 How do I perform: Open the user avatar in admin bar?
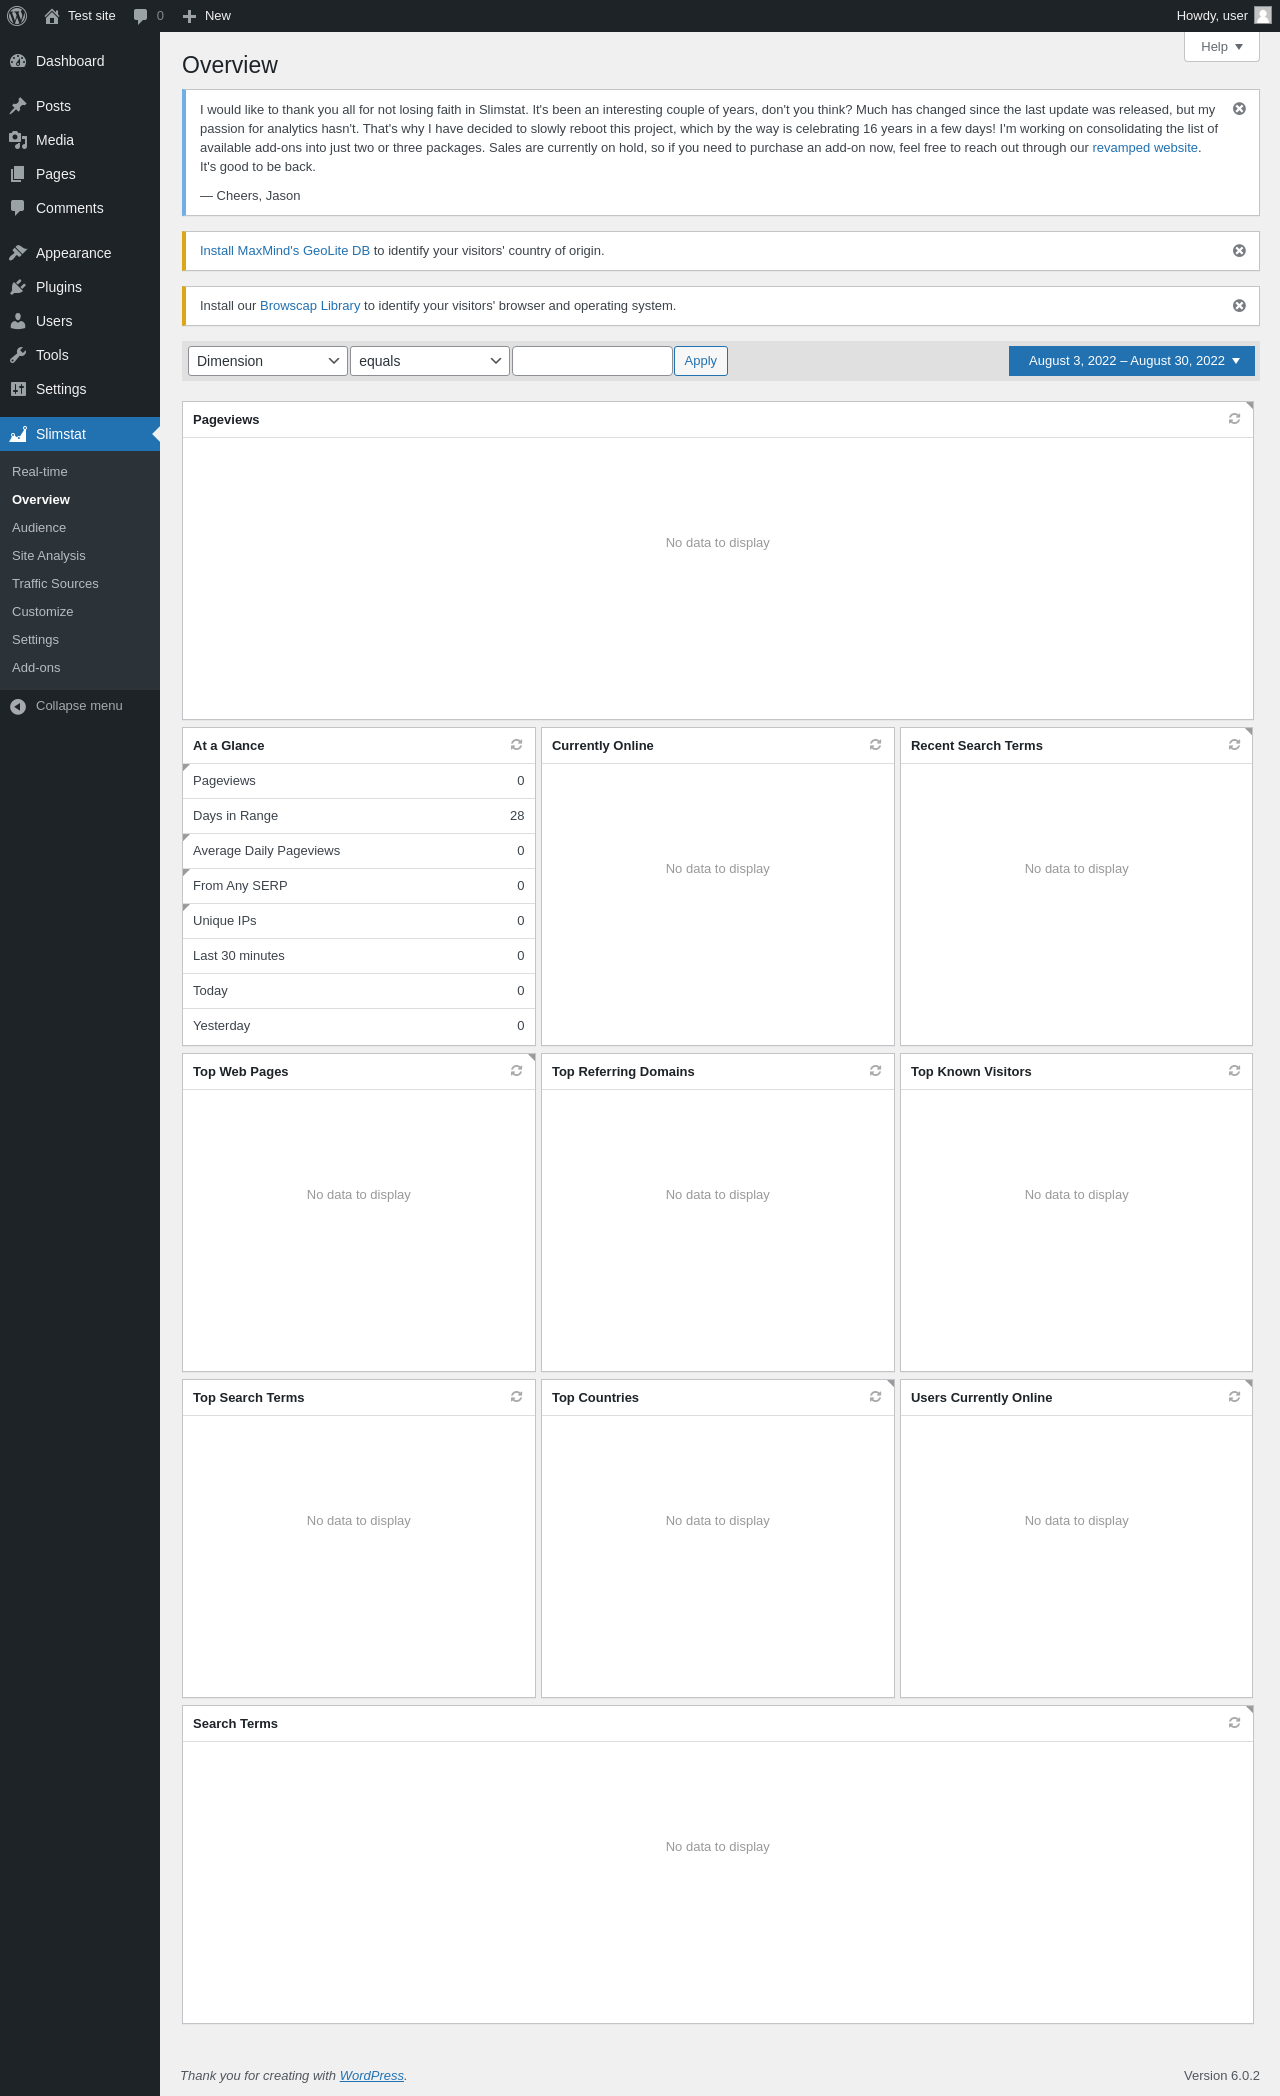[x=1263, y=16]
